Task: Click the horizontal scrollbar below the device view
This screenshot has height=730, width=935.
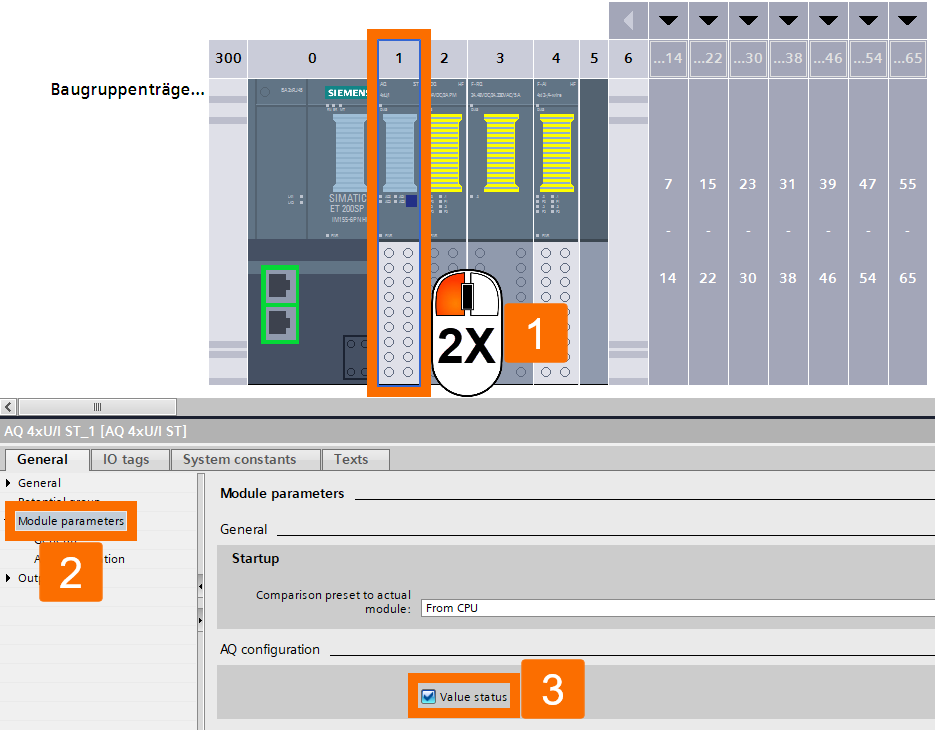Action: 95,407
